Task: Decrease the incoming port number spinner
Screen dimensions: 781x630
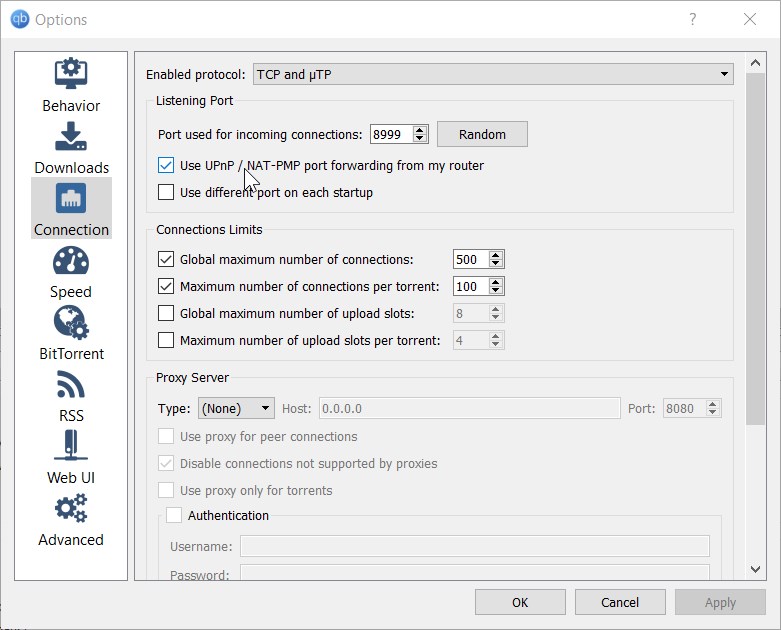Action: (x=420, y=138)
